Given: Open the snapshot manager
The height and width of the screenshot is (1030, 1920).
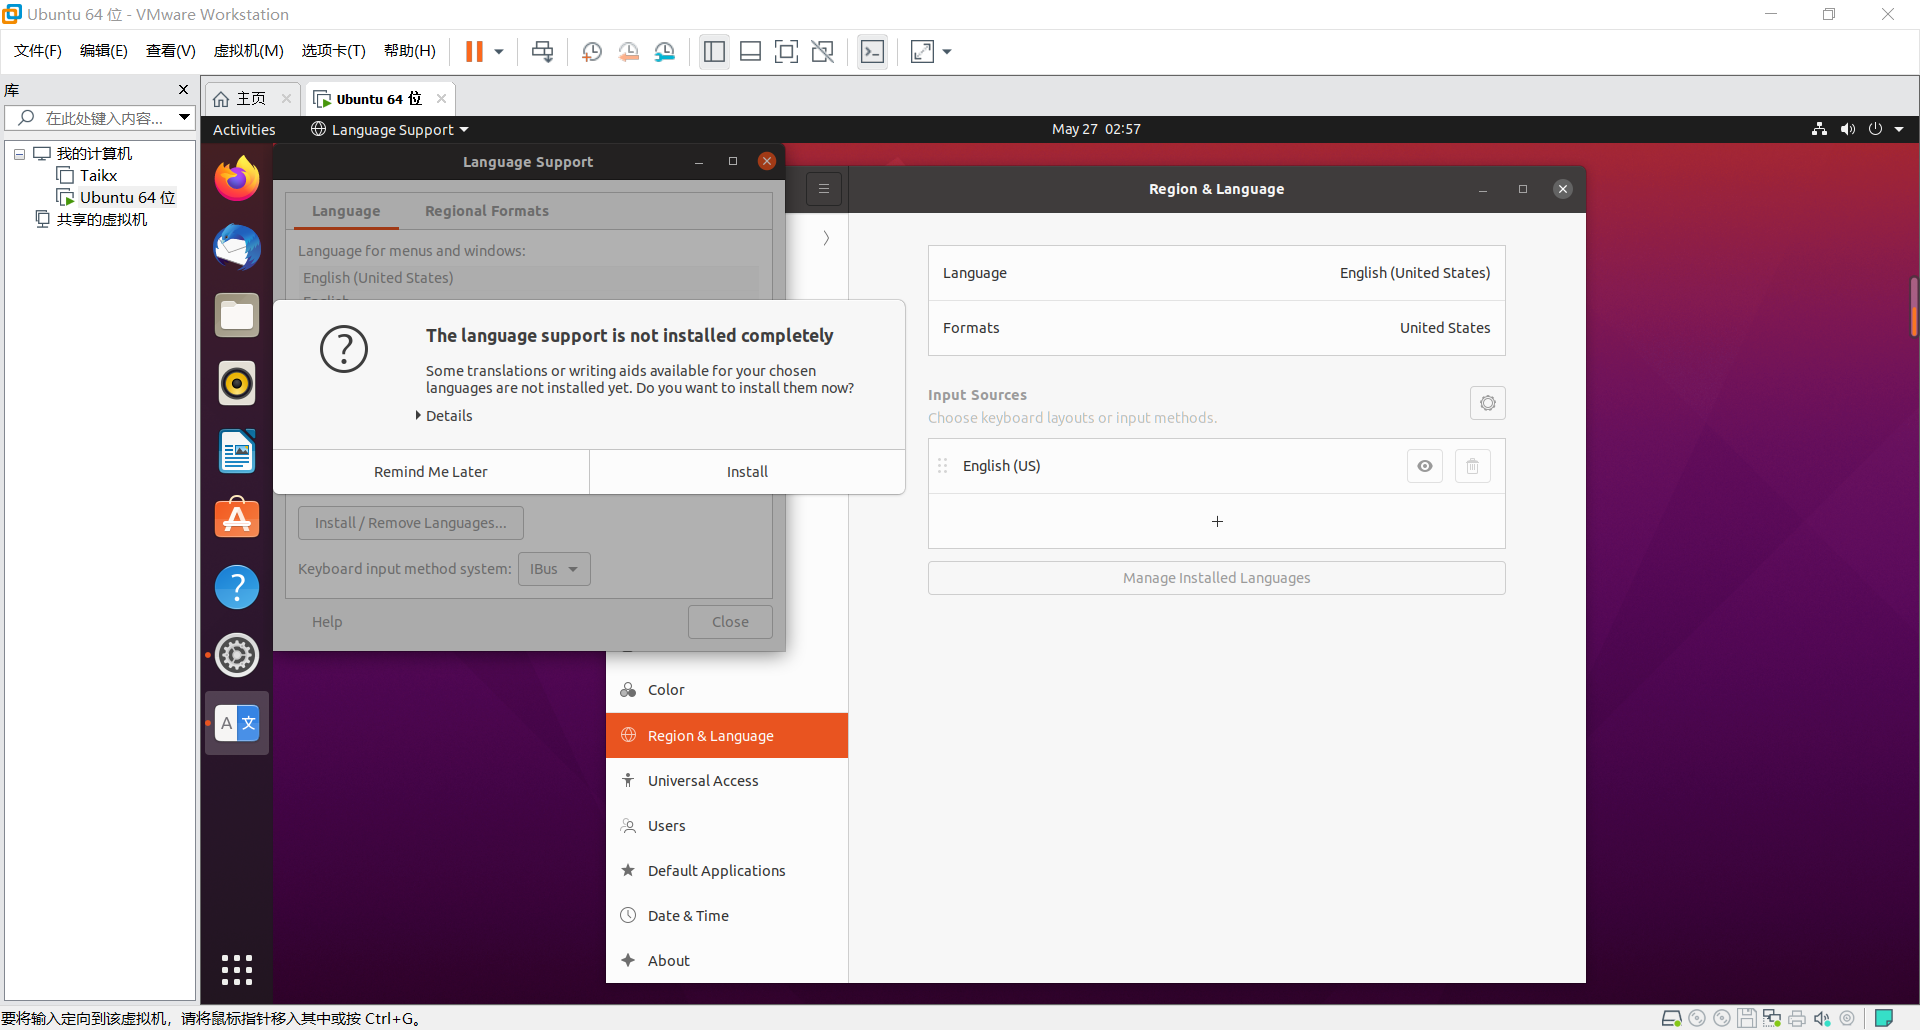Looking at the screenshot, I should point(665,51).
